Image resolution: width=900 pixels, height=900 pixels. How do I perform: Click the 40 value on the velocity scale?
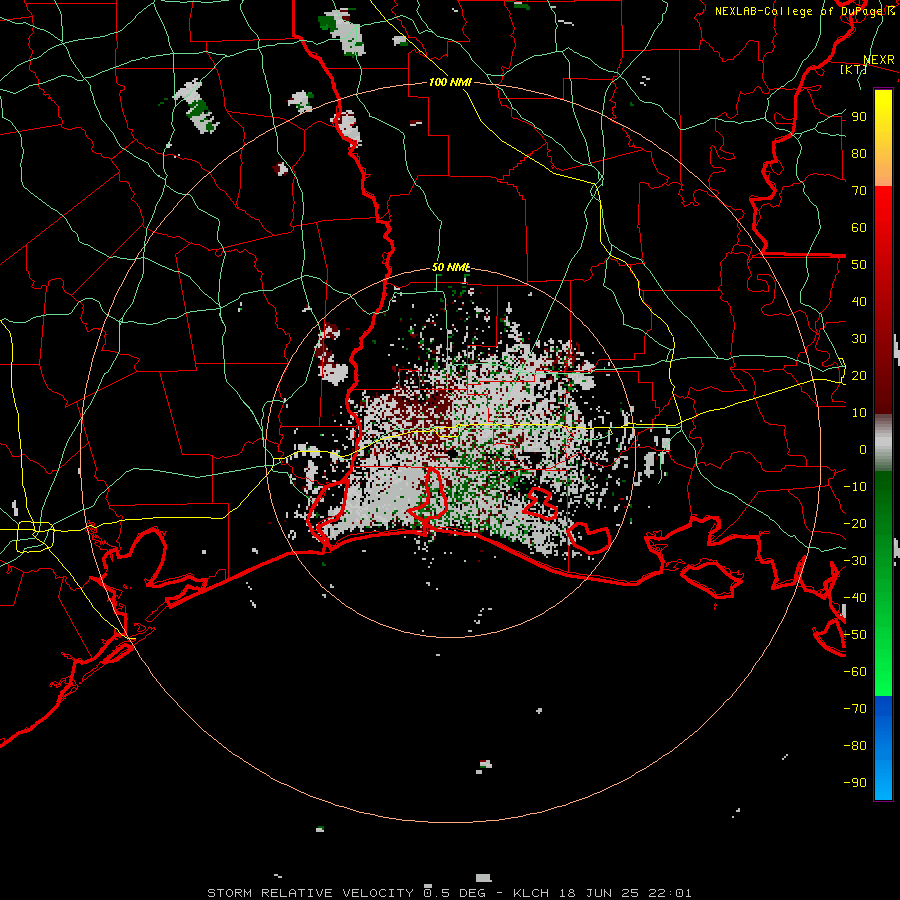point(859,302)
